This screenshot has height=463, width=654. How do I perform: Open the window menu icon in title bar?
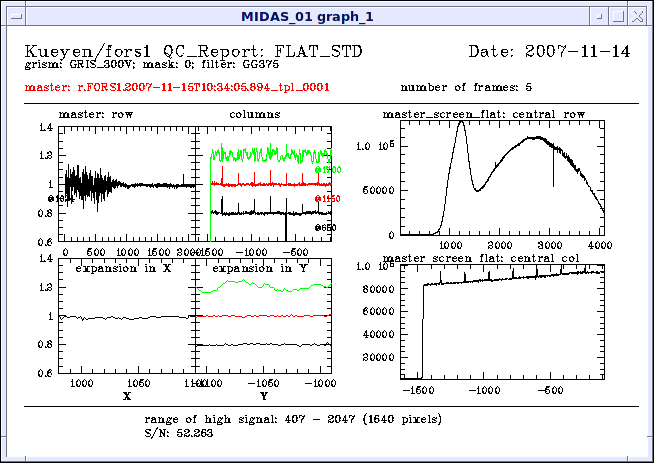tap(12, 16)
